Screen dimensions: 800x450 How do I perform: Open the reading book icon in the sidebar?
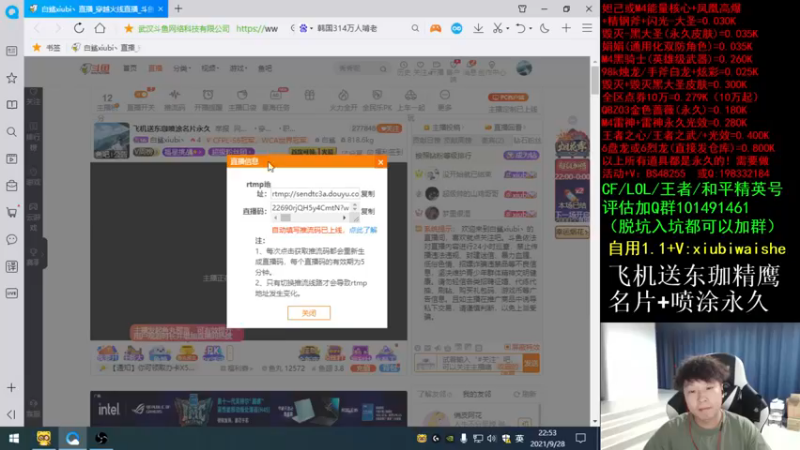[x=12, y=105]
